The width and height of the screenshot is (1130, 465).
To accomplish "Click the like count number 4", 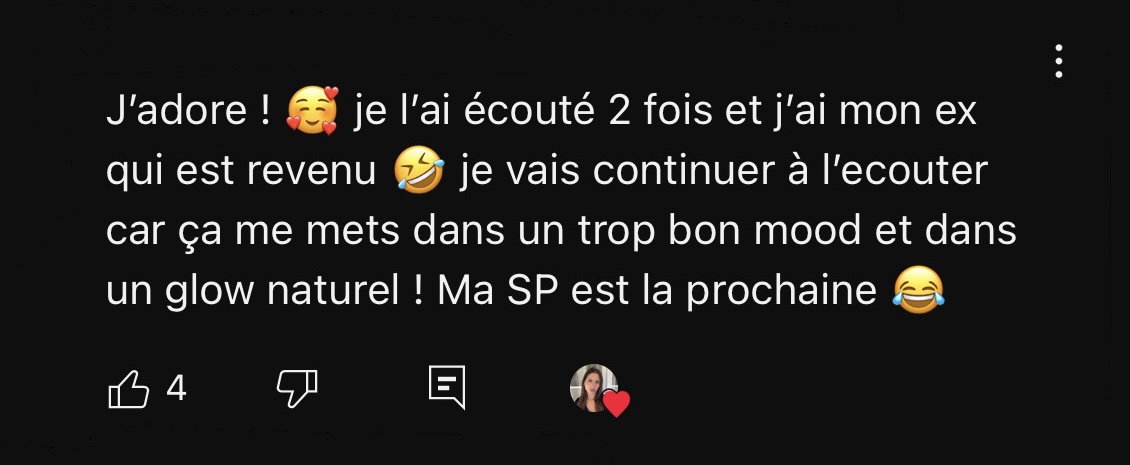I will [x=177, y=389].
